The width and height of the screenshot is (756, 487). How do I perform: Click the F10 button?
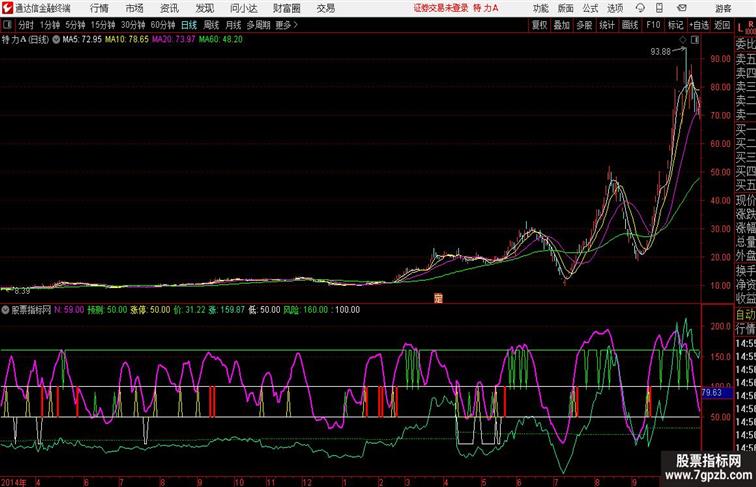(x=653, y=25)
